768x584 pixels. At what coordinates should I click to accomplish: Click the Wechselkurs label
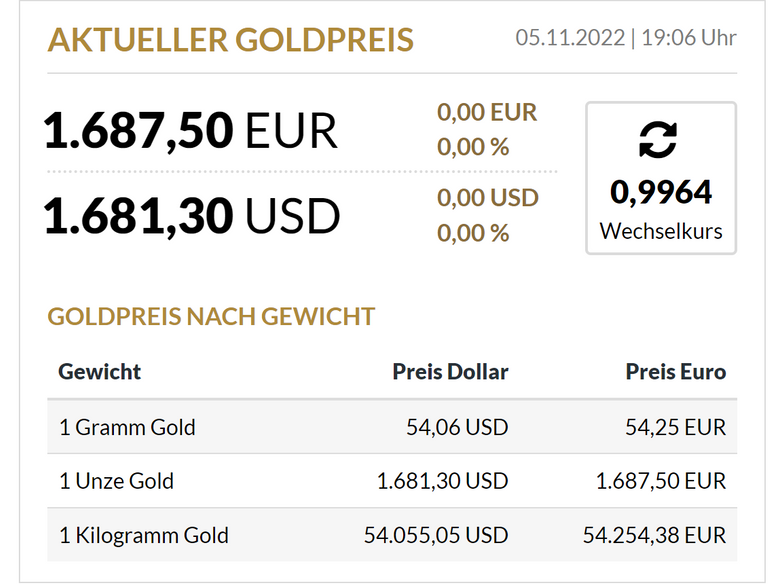(661, 231)
